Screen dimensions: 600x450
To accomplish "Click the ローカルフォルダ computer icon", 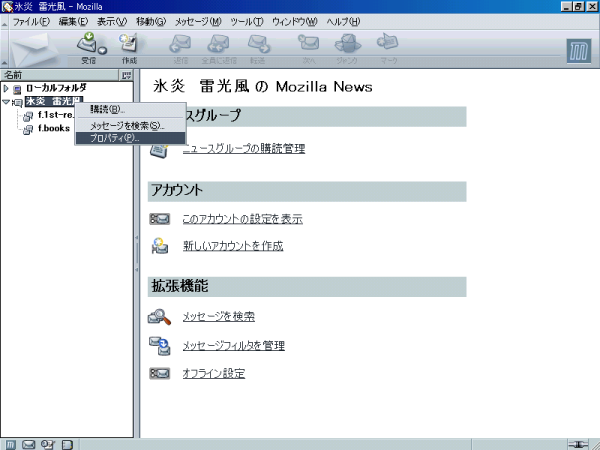I will tap(17, 90).
